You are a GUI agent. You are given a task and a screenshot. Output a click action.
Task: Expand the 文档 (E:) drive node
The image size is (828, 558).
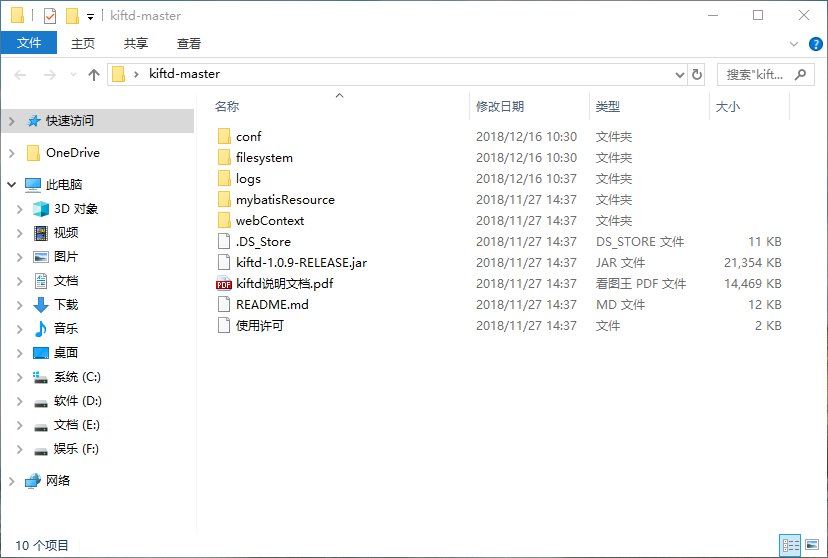(x=20, y=425)
